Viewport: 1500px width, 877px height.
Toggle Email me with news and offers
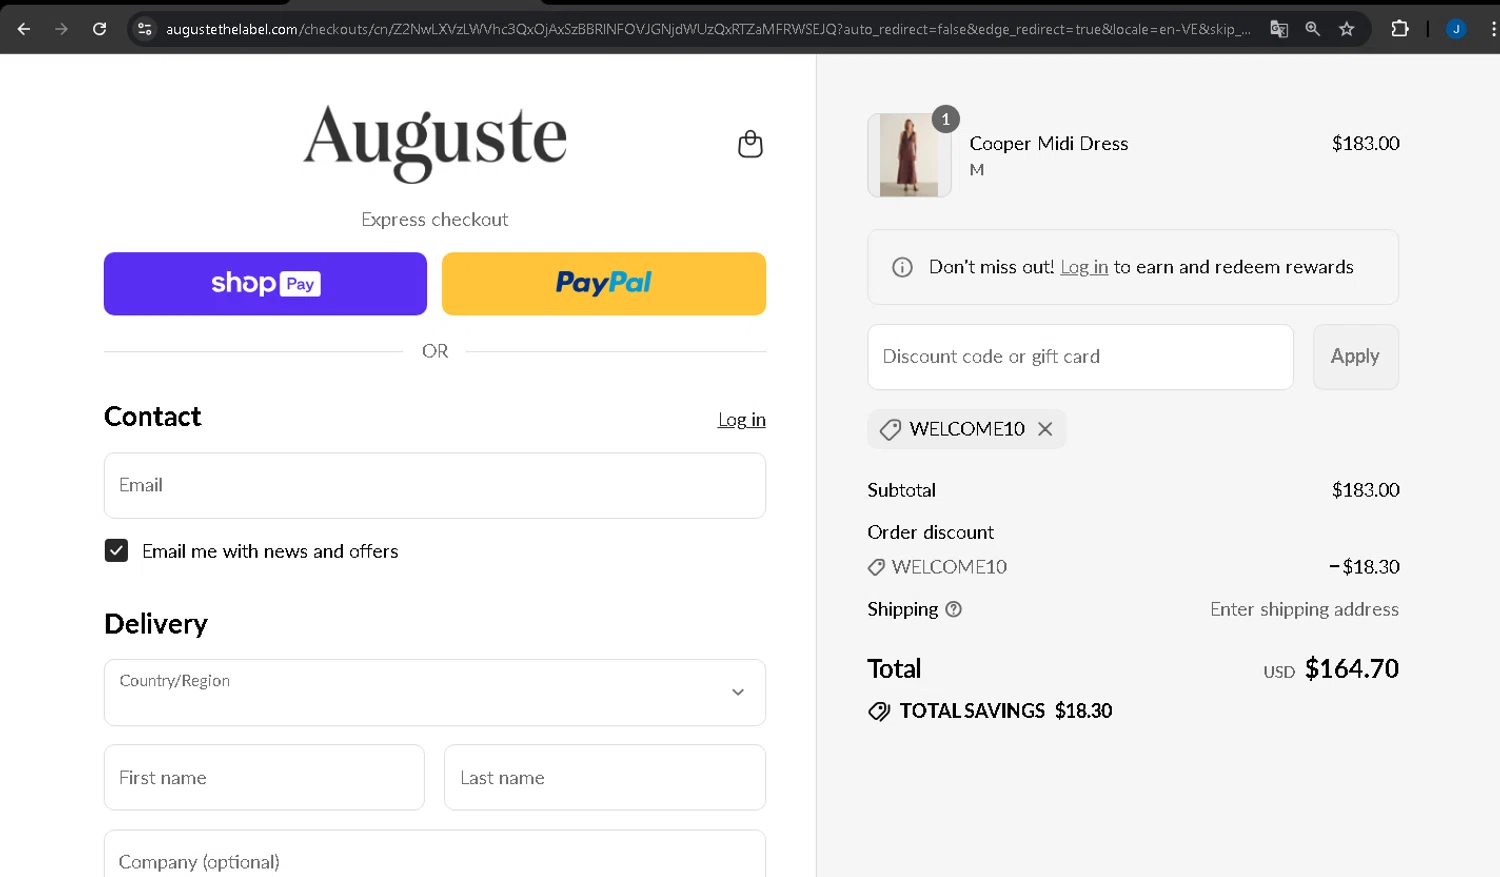[116, 551]
